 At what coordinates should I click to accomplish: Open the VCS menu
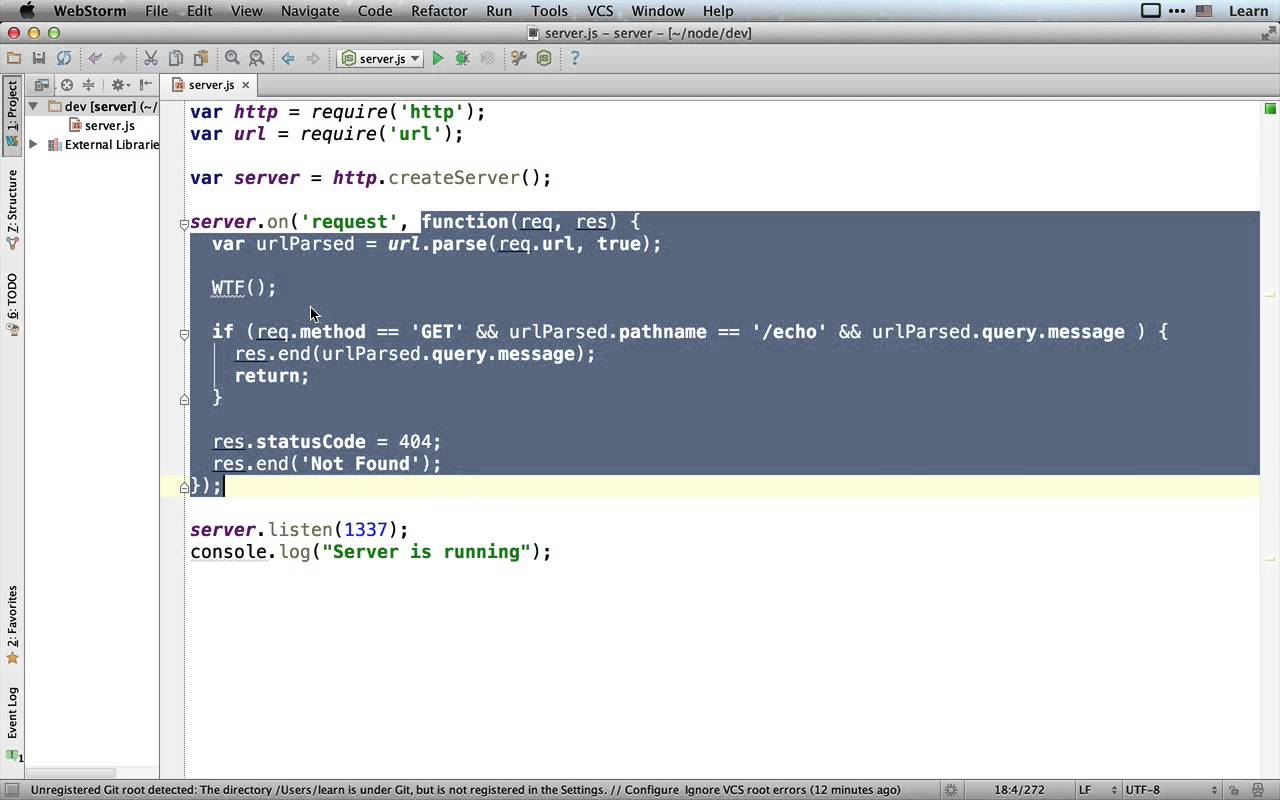[600, 11]
